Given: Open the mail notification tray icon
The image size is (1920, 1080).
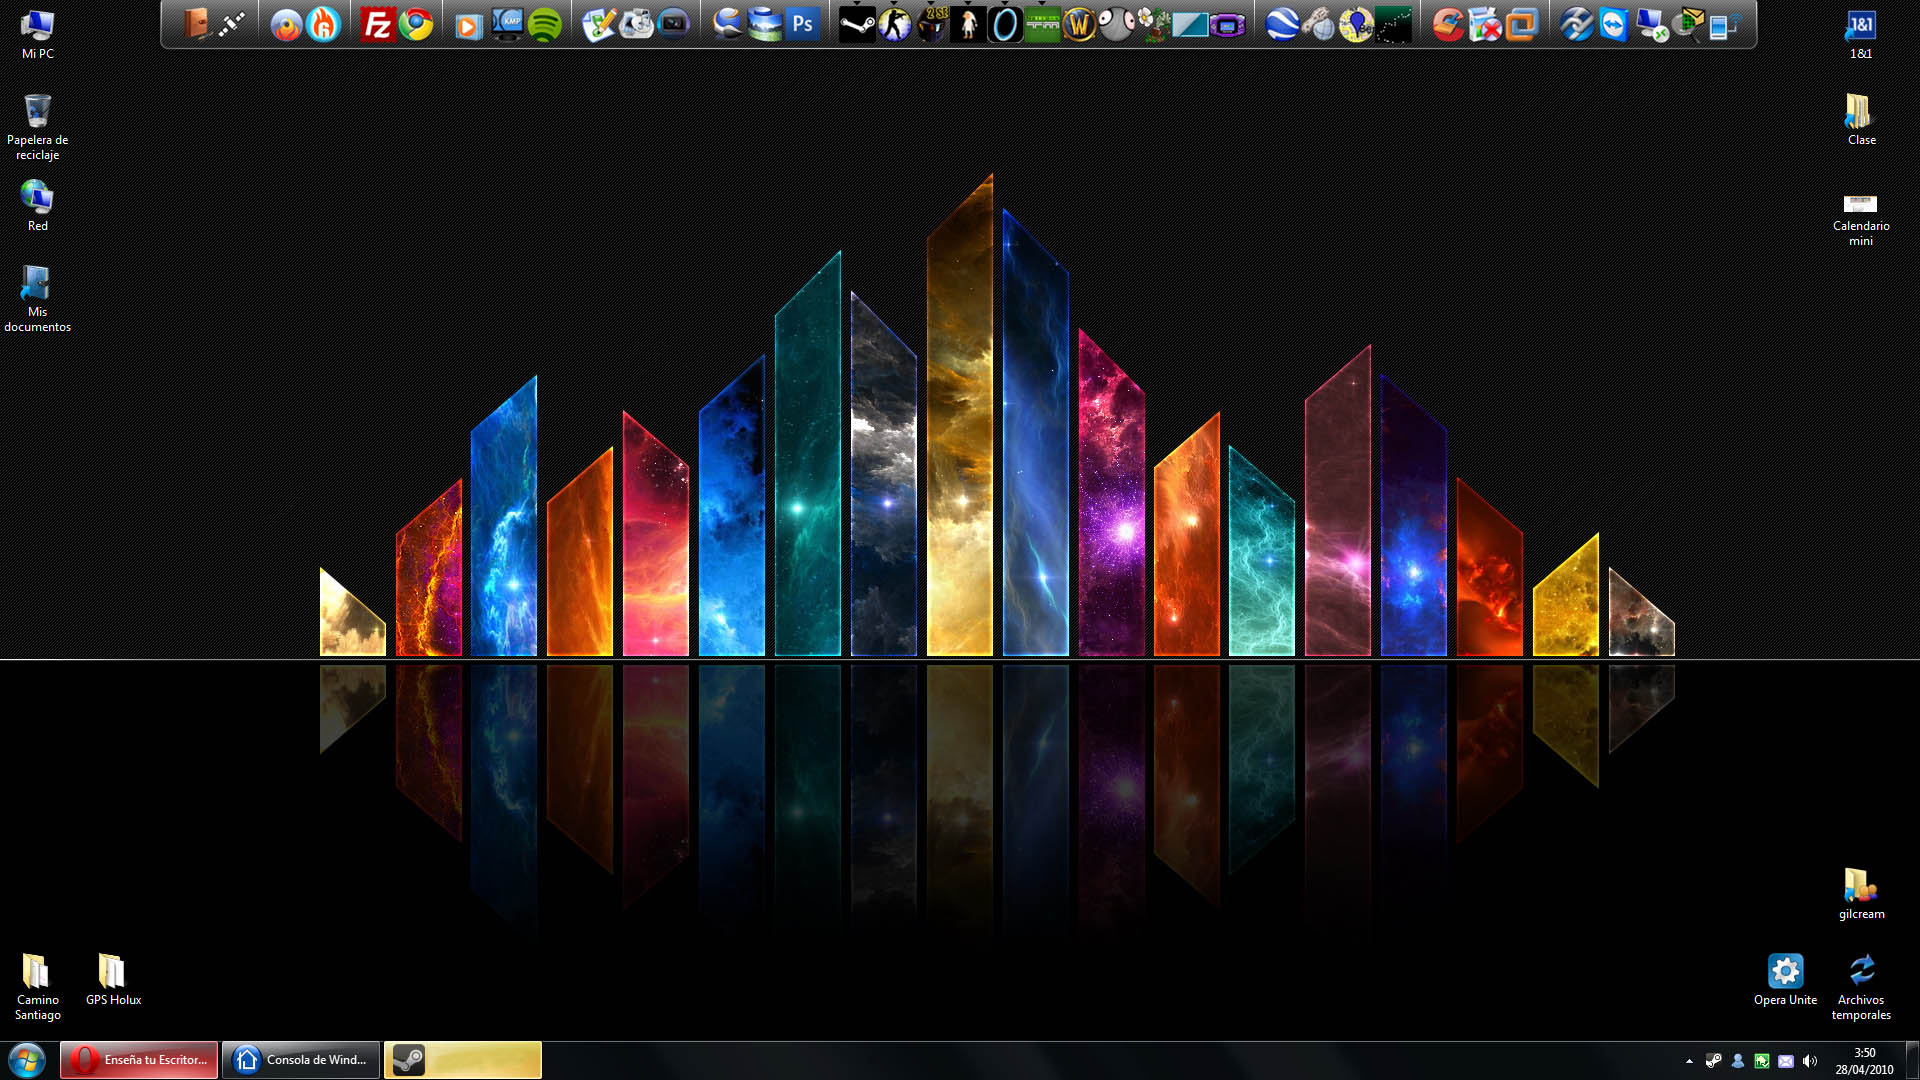Looking at the screenshot, I should (1786, 1061).
